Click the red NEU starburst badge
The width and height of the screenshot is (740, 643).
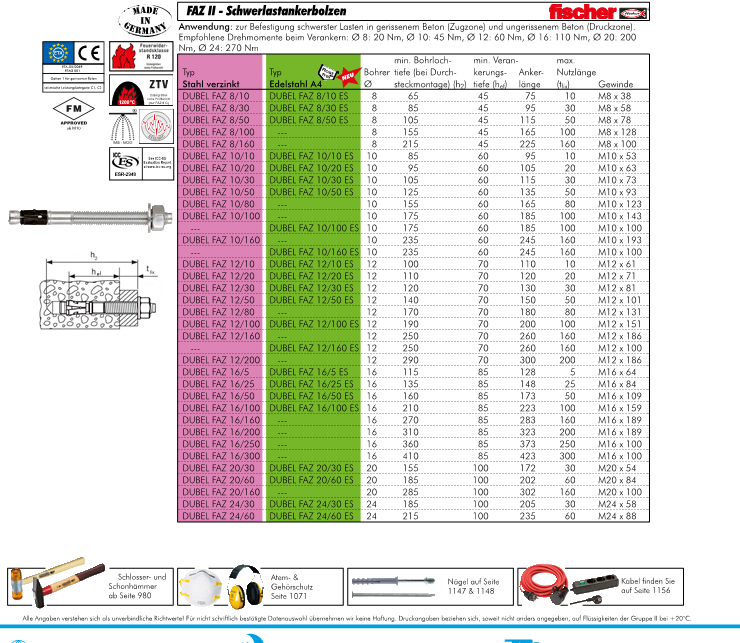(x=348, y=76)
